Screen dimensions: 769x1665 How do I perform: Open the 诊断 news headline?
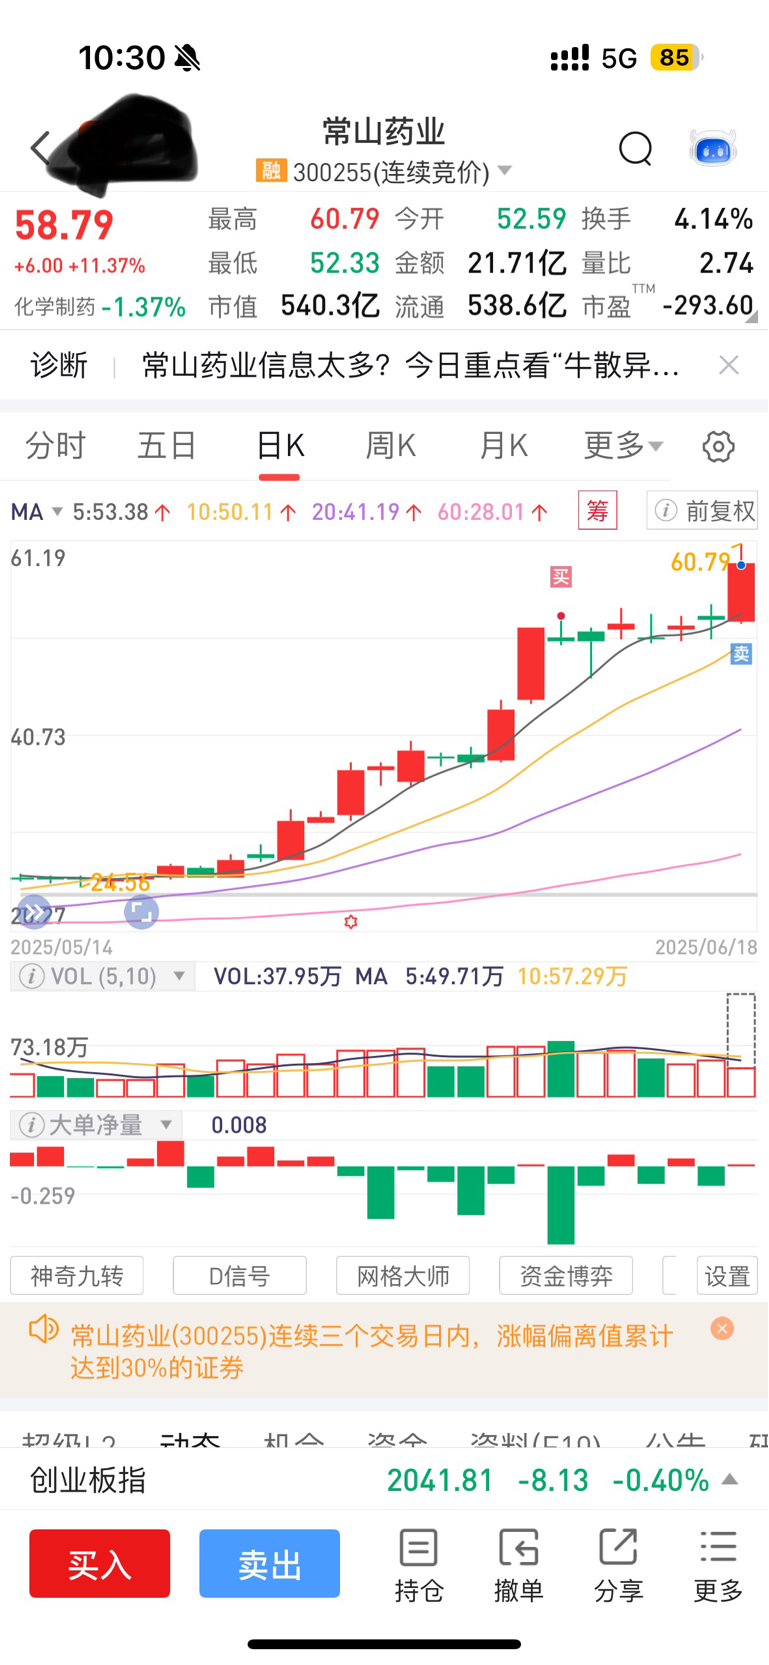pyautogui.click(x=411, y=365)
